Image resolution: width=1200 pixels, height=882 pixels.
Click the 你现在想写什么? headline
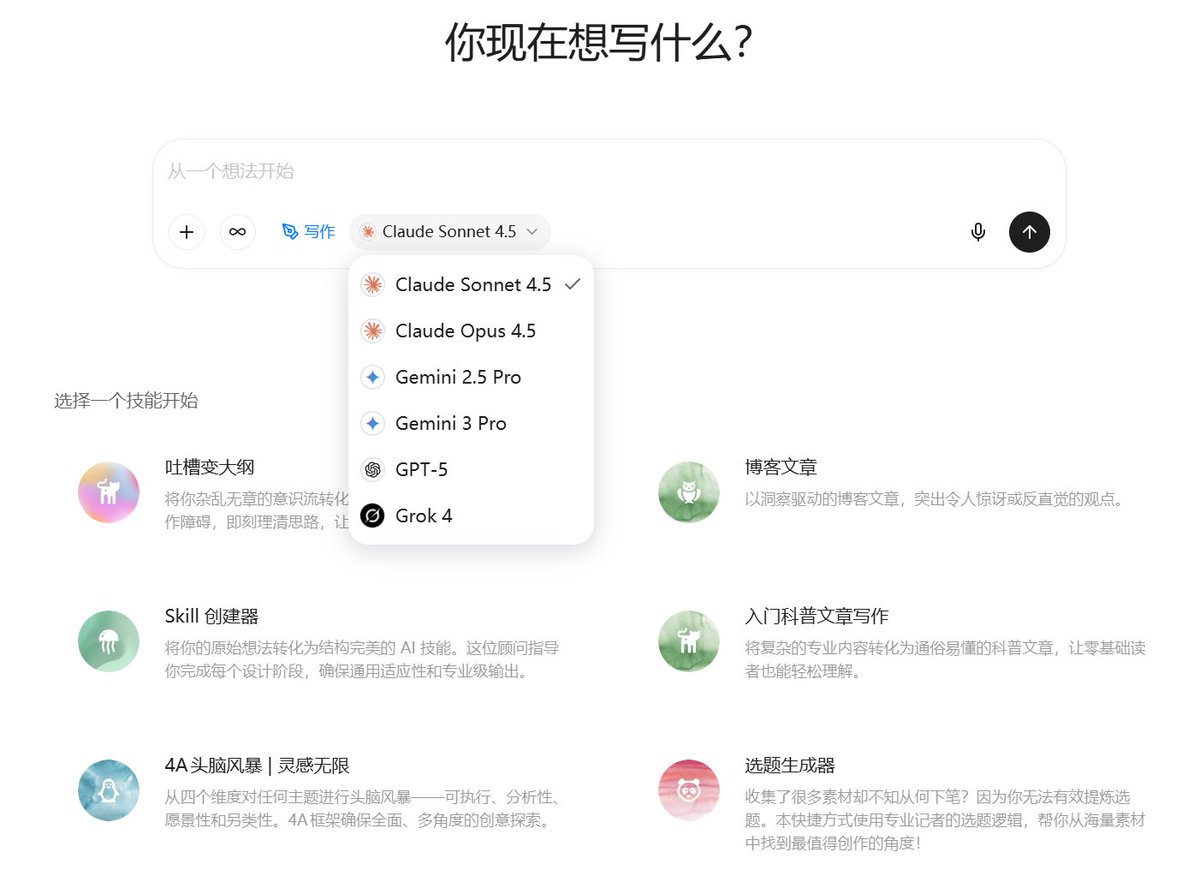[598, 43]
